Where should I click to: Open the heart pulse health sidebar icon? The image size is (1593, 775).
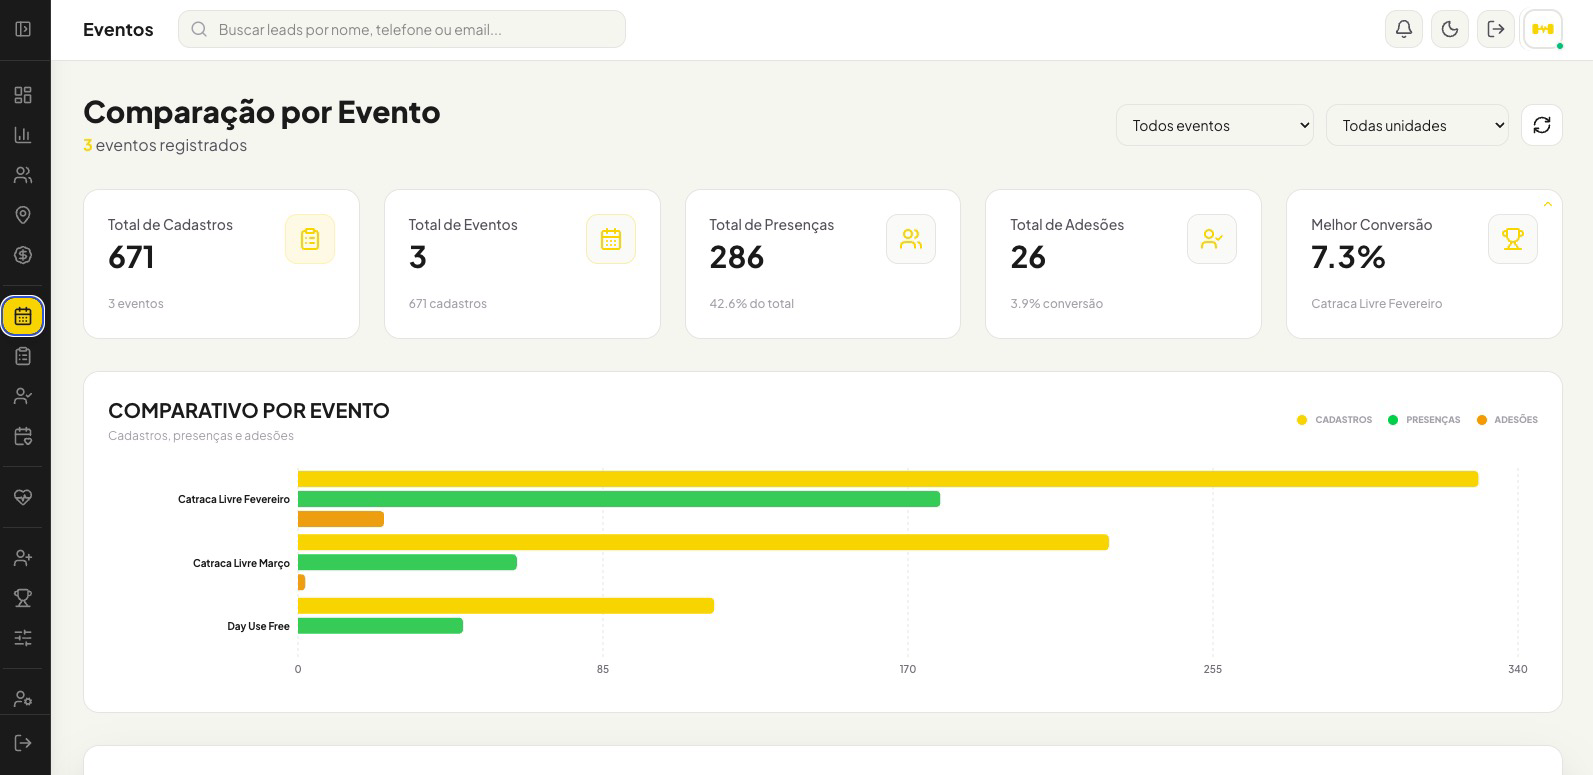[x=23, y=497]
